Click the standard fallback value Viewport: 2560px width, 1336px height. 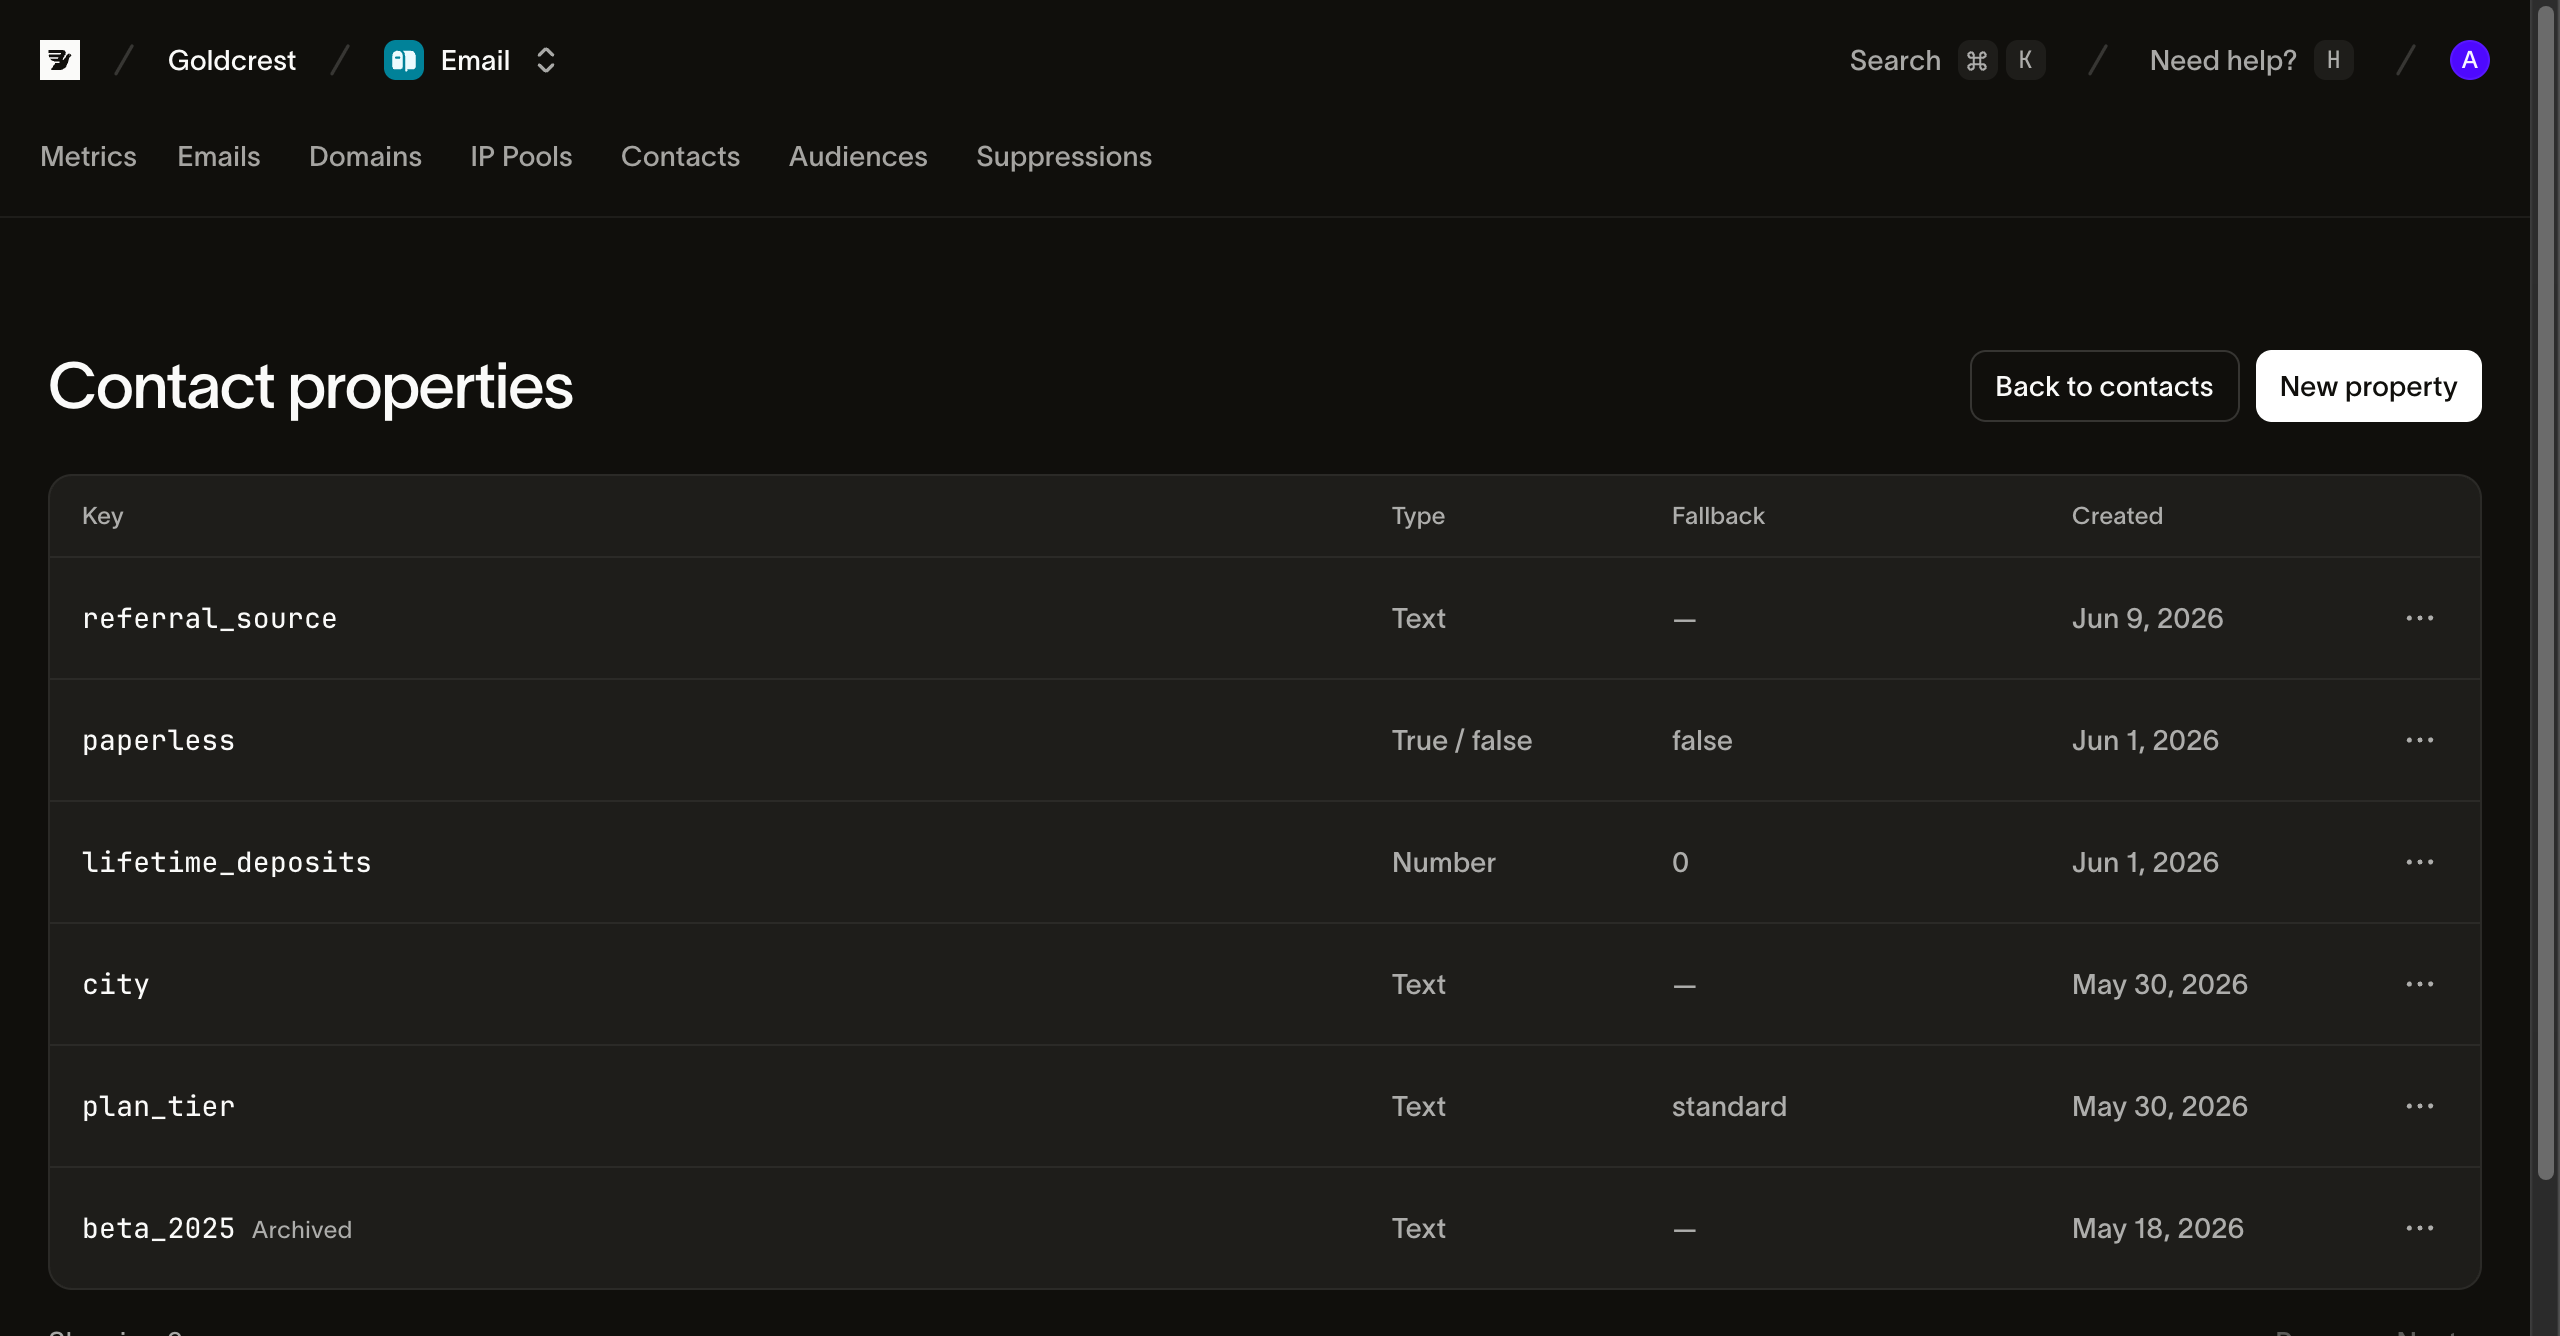pyautogui.click(x=1729, y=1106)
